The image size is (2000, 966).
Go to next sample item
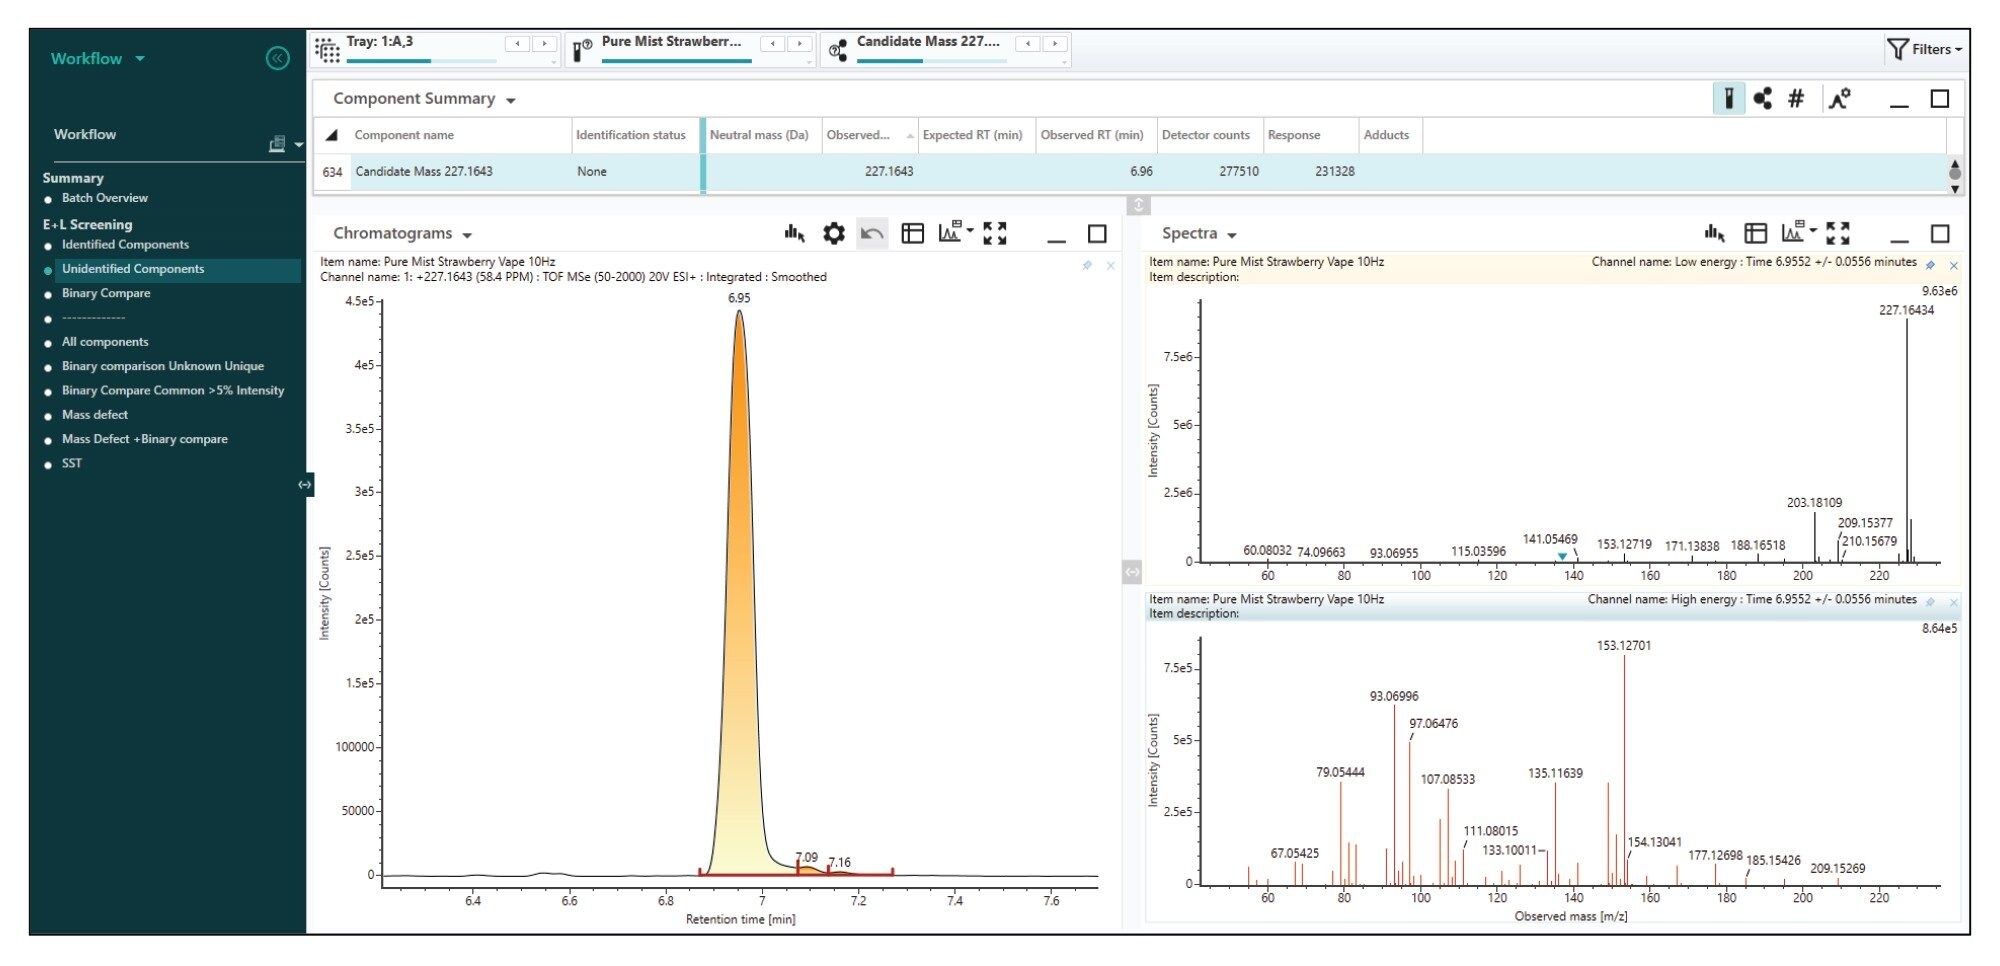click(x=799, y=44)
